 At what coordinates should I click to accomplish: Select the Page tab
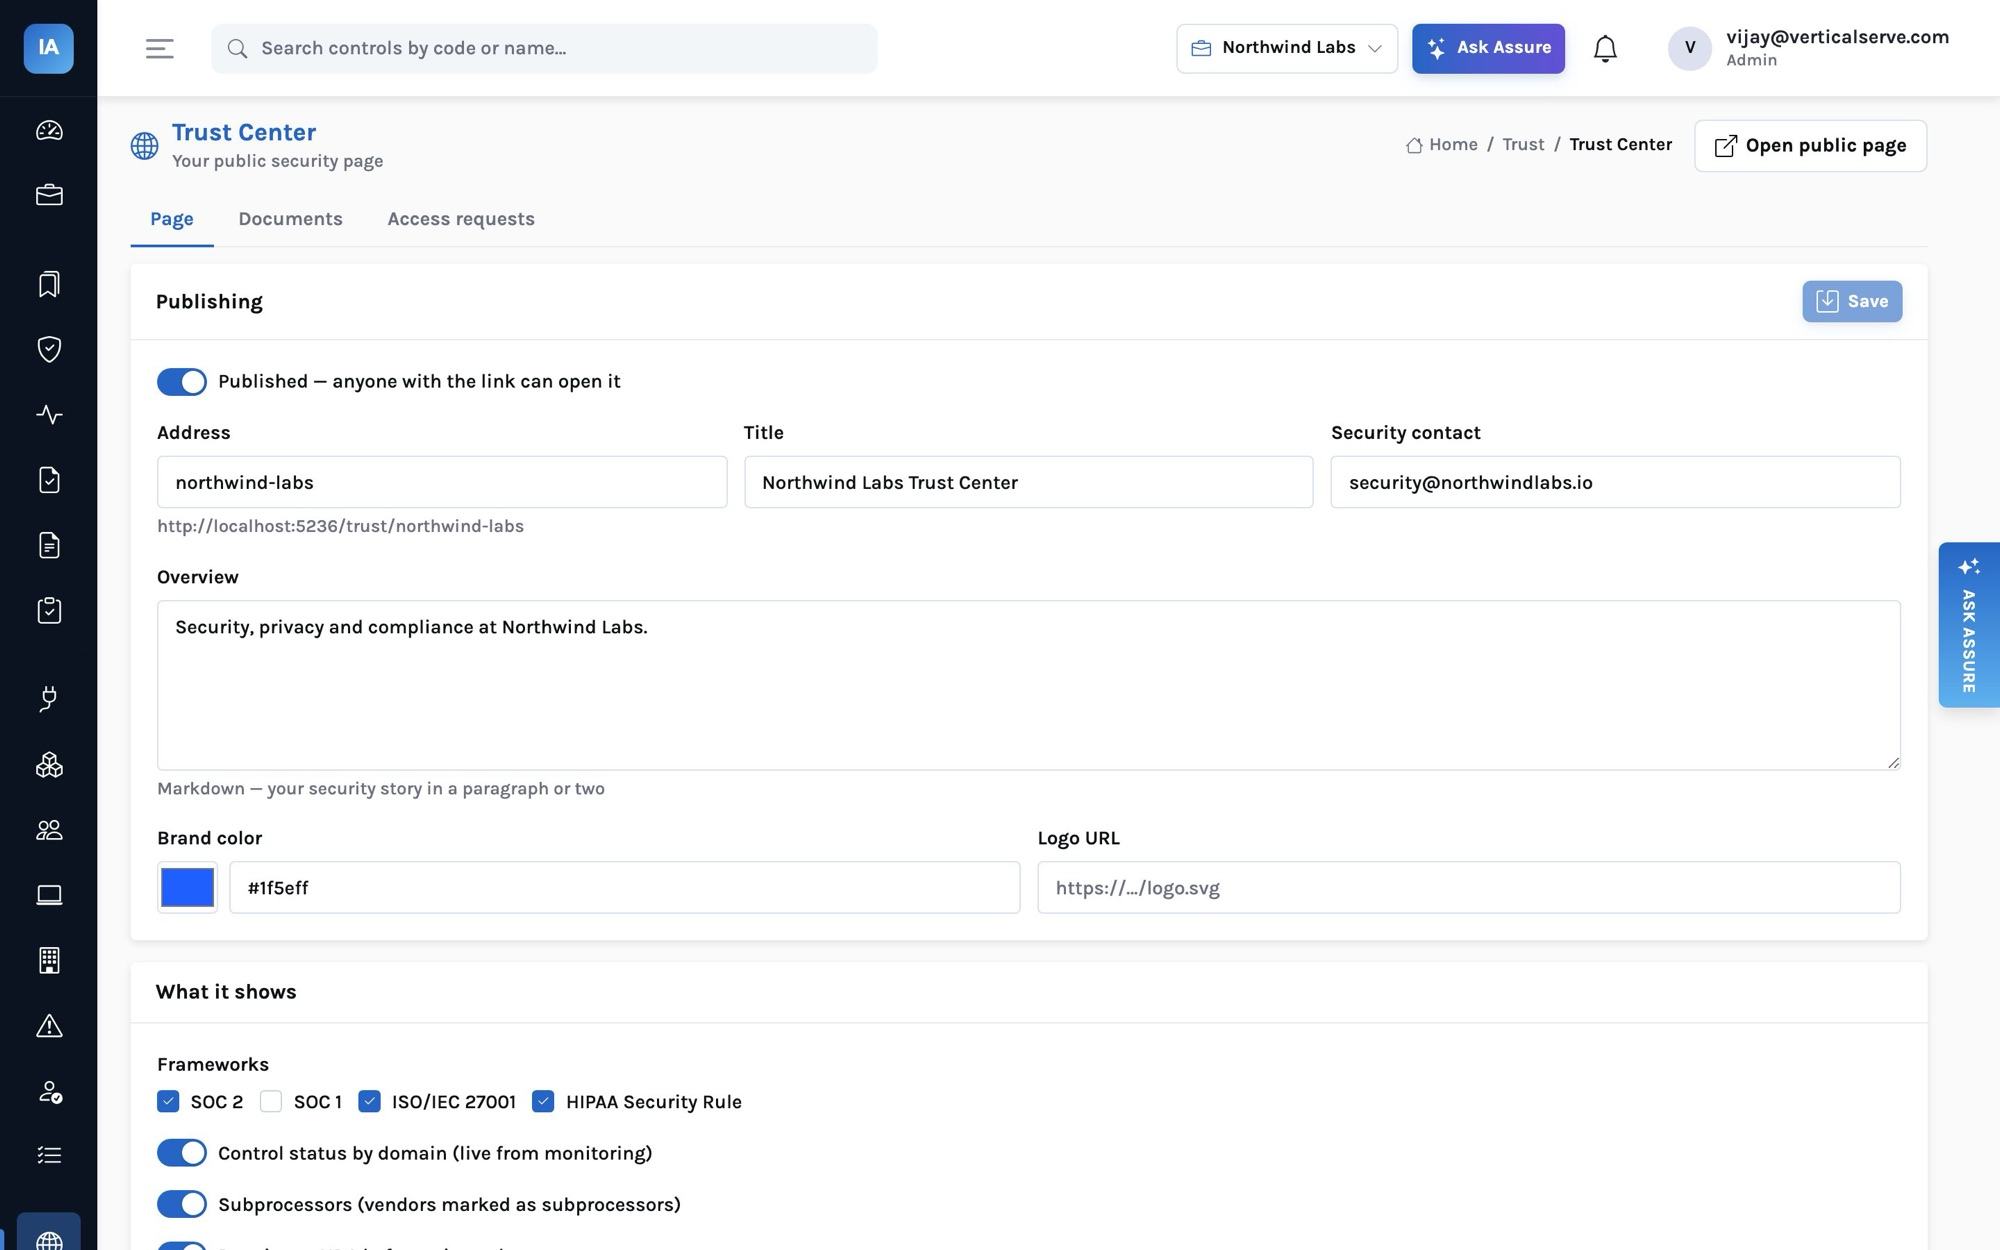pos(172,219)
